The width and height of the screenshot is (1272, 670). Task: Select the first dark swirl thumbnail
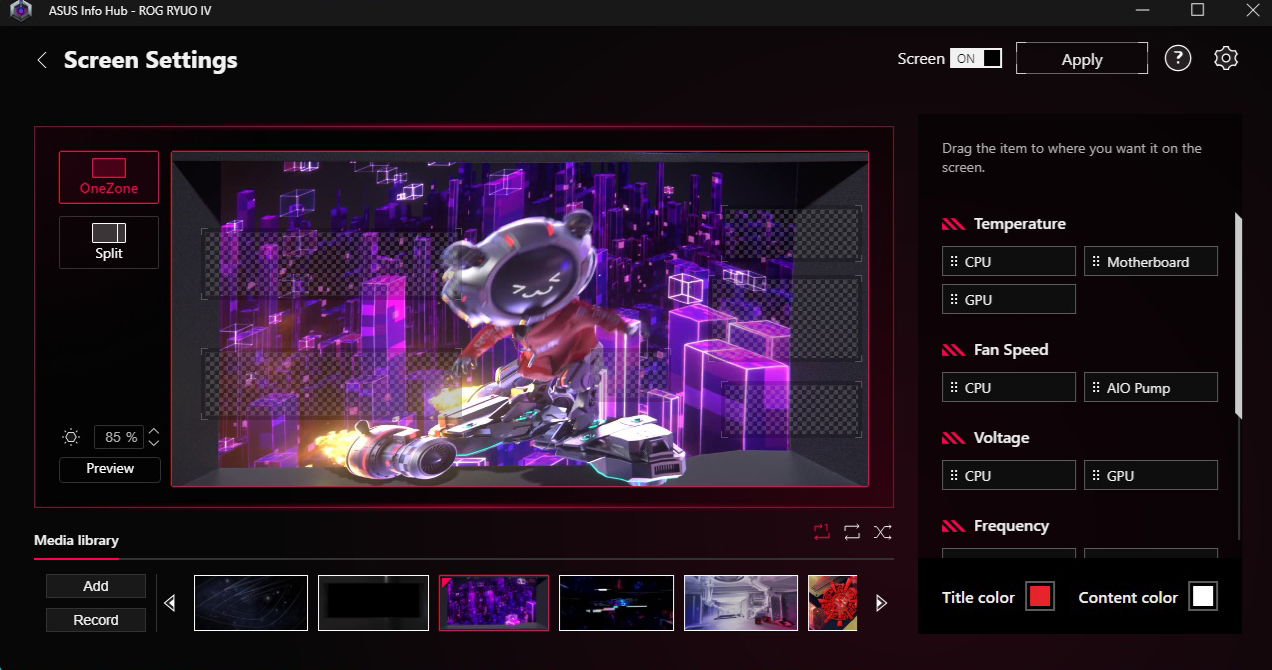pos(250,603)
